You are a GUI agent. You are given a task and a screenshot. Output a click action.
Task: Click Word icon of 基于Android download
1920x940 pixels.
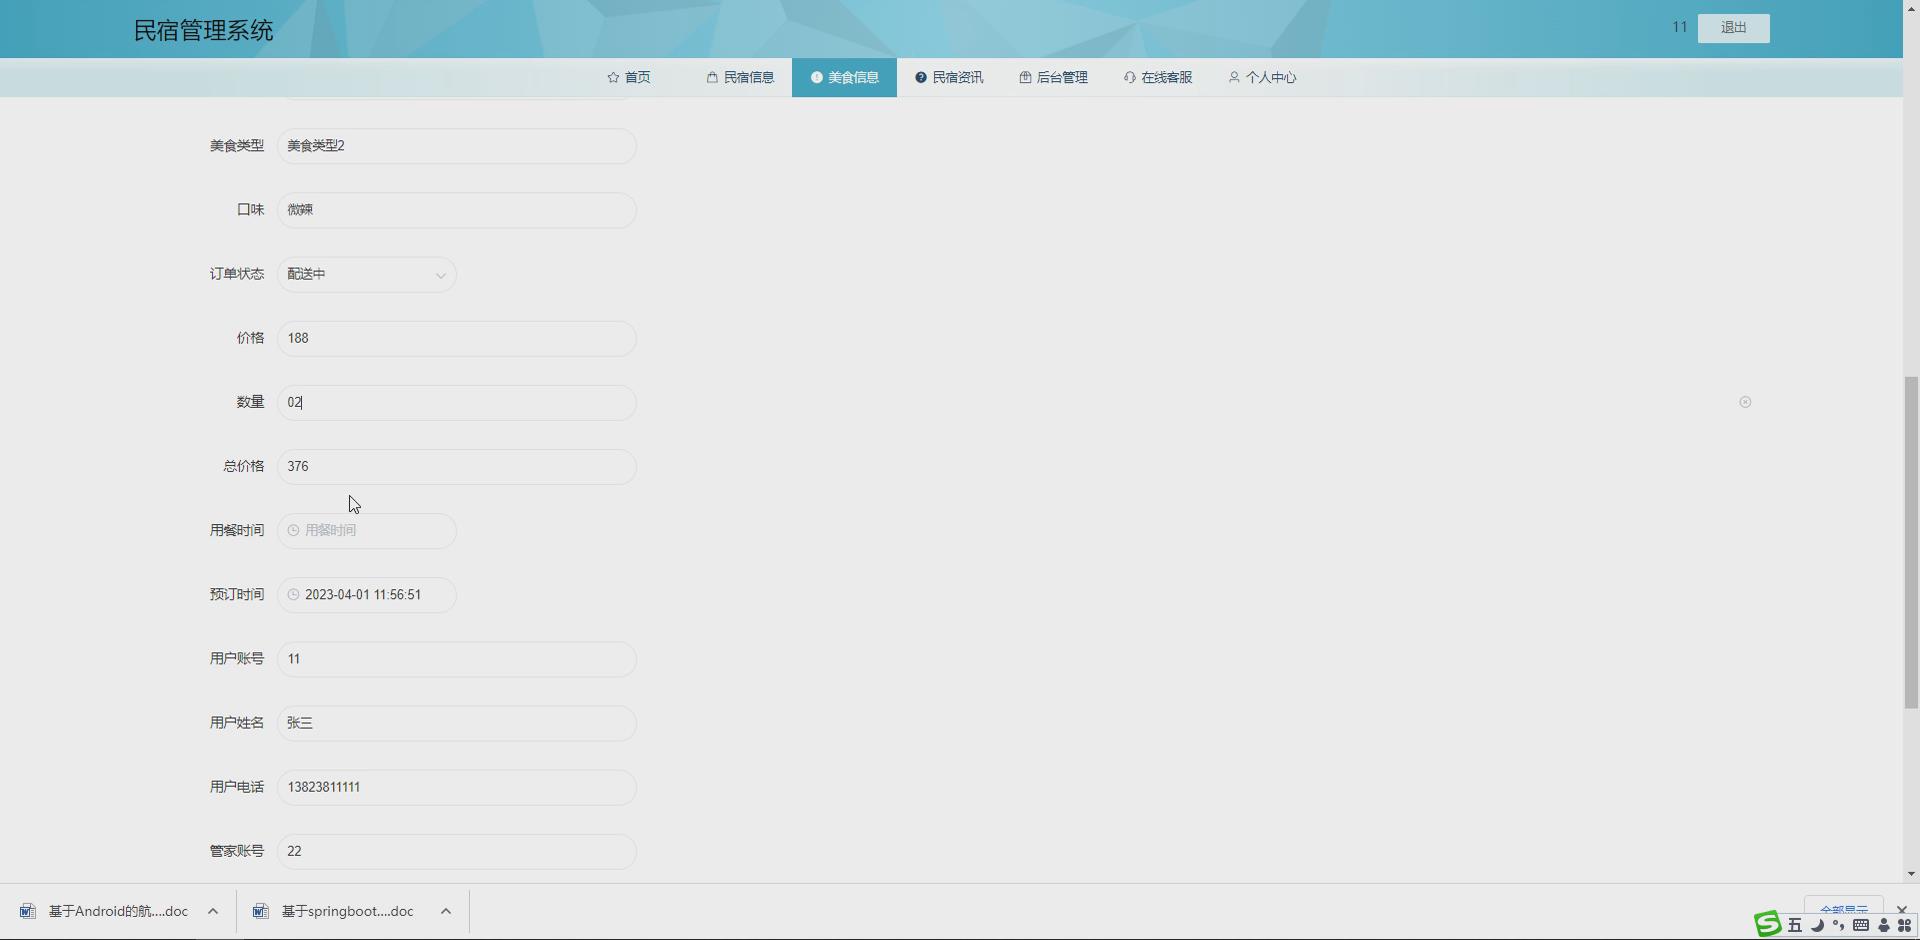[x=28, y=911]
